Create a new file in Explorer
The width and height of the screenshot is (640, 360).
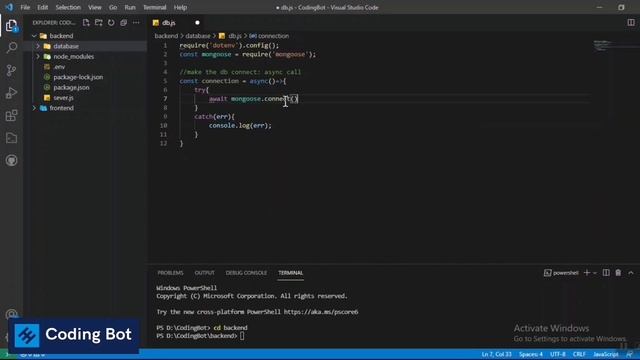(x=86, y=23)
